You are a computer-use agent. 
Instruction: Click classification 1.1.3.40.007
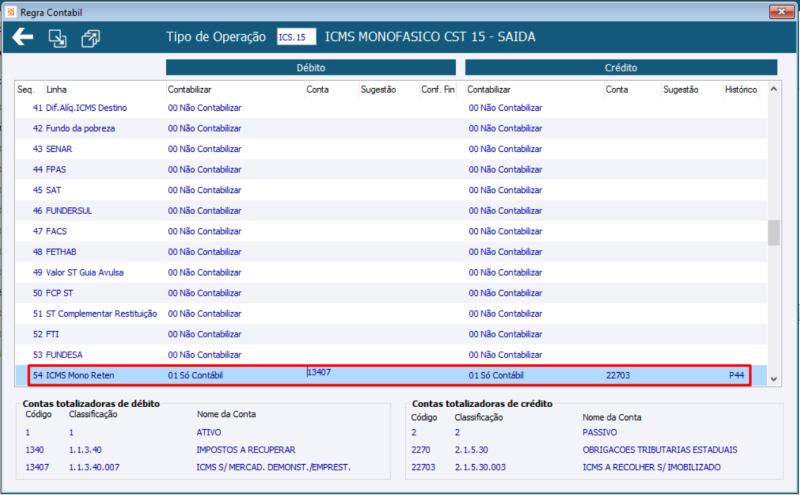(94, 467)
